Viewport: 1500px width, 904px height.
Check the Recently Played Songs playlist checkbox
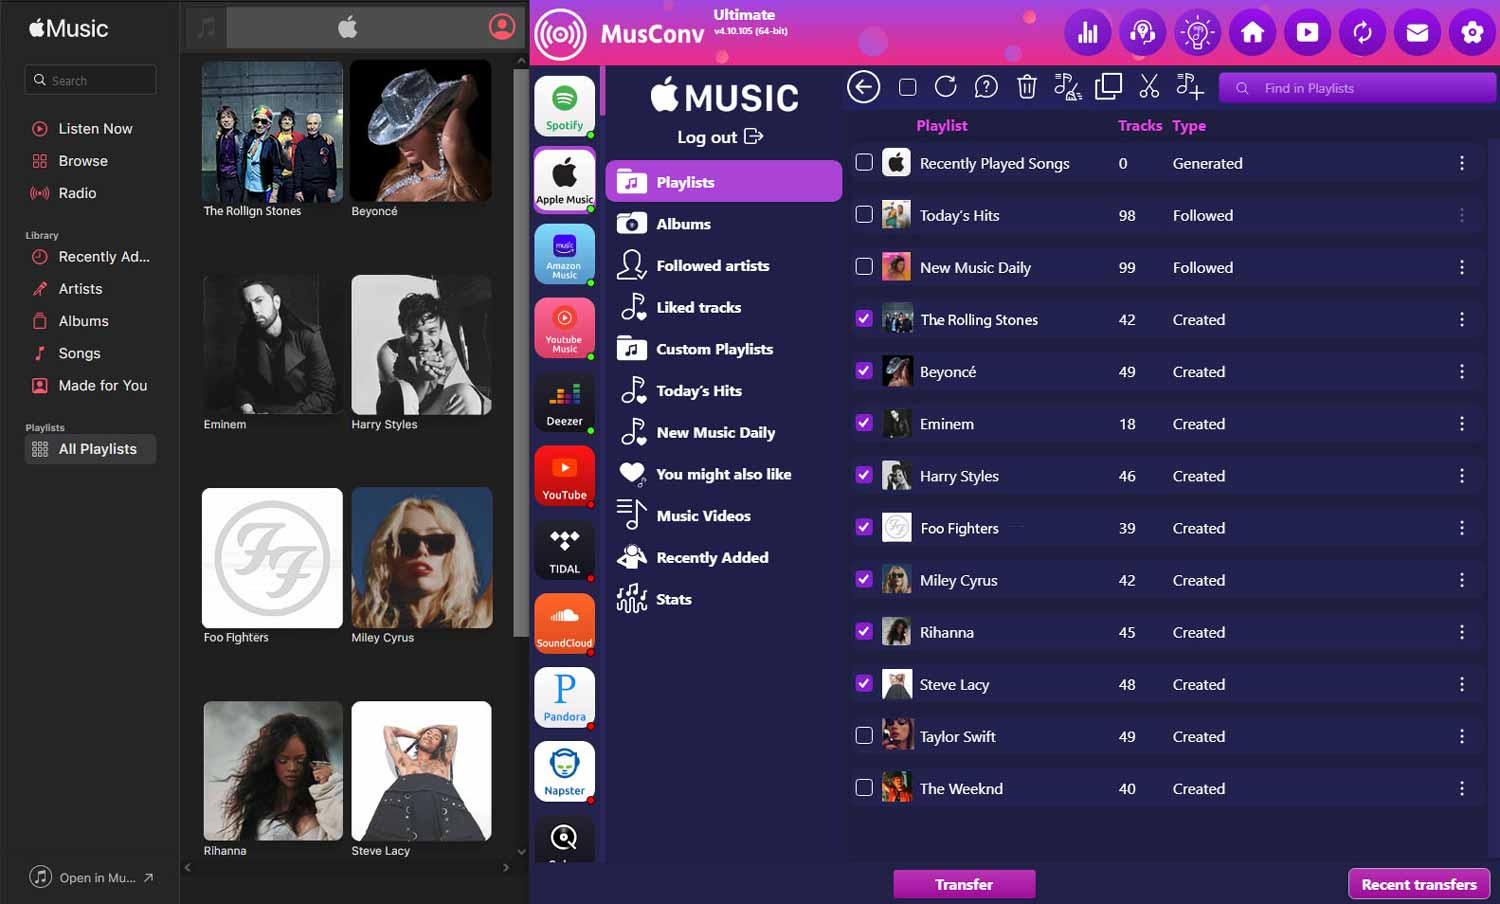coord(864,162)
